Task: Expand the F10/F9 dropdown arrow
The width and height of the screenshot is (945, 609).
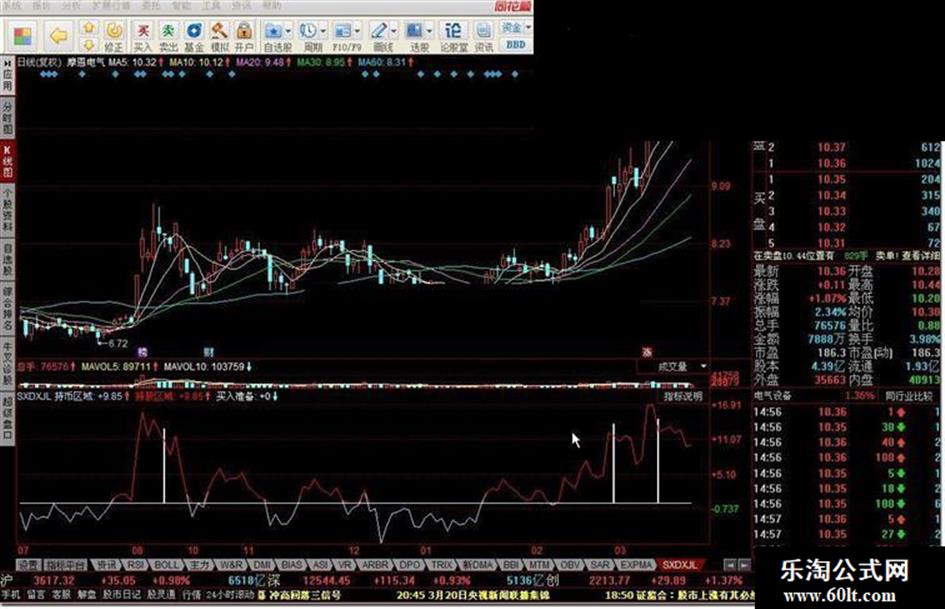Action: coord(357,31)
